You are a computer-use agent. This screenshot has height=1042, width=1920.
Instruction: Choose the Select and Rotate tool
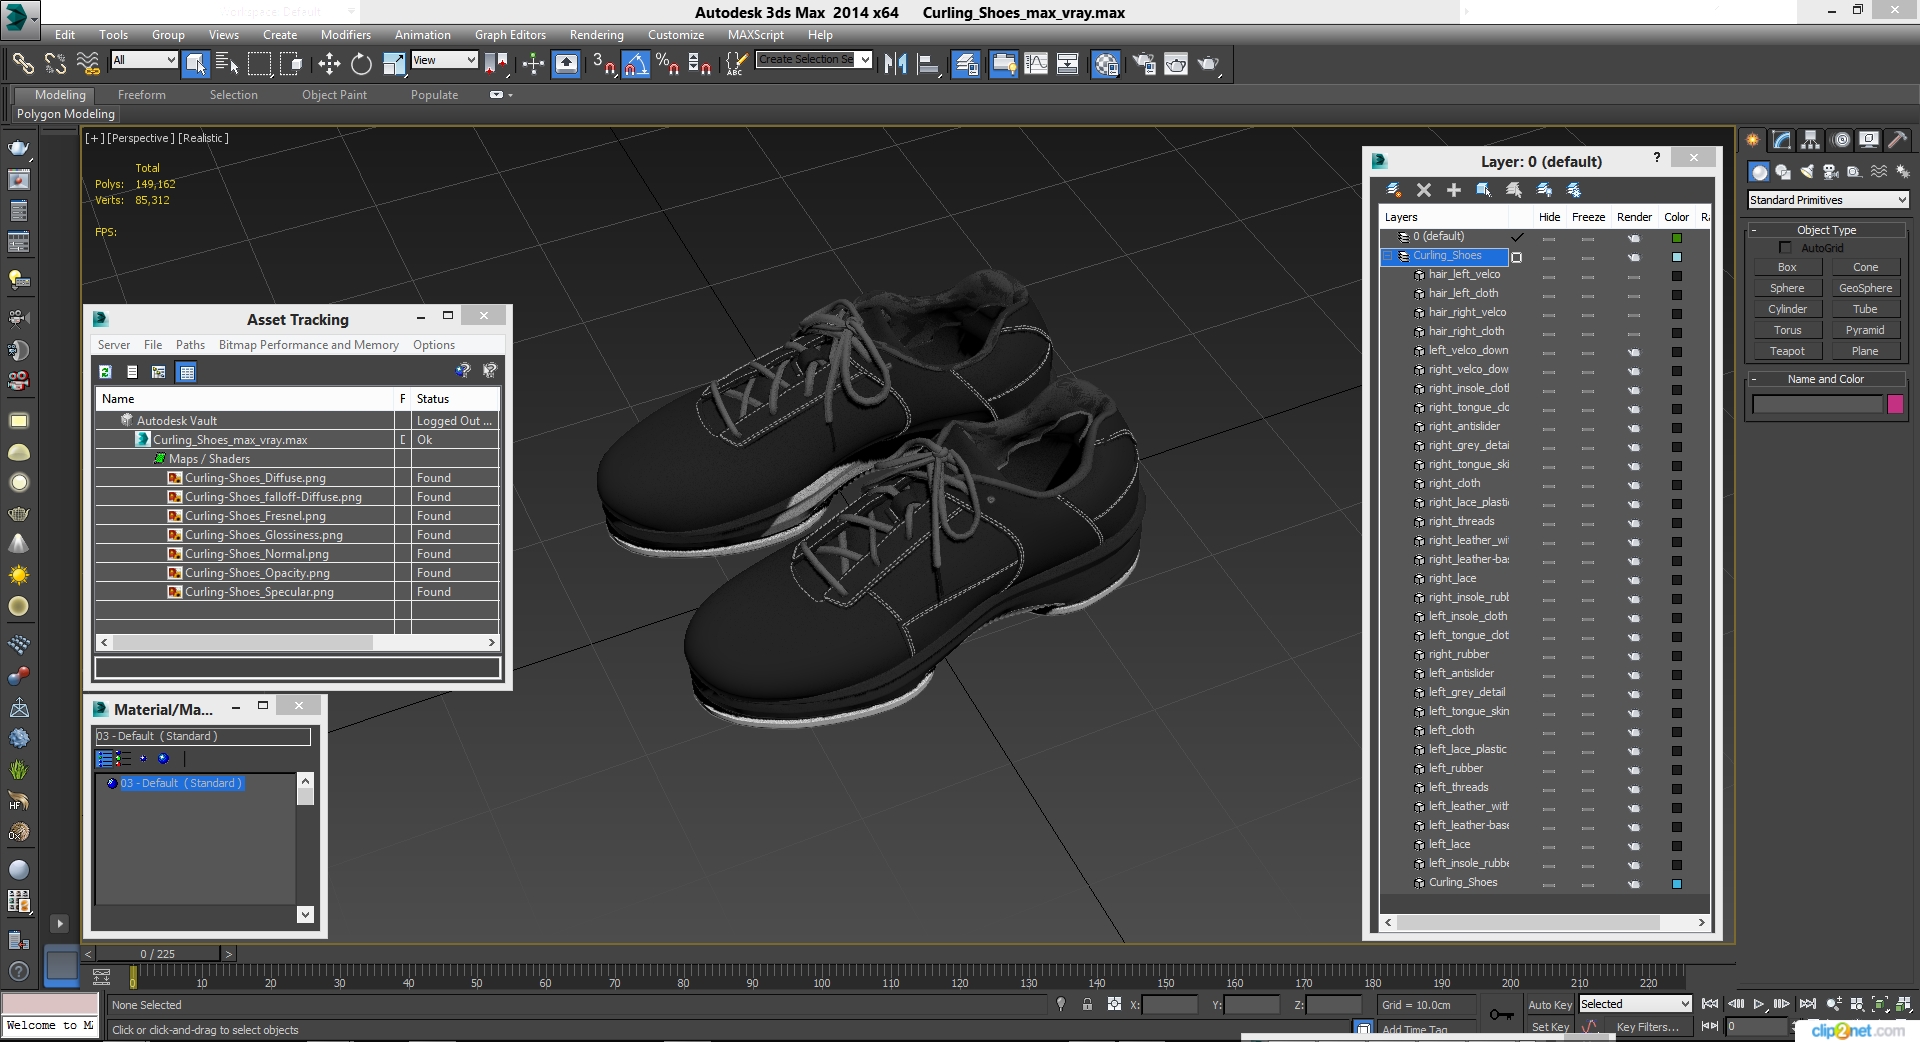361,64
